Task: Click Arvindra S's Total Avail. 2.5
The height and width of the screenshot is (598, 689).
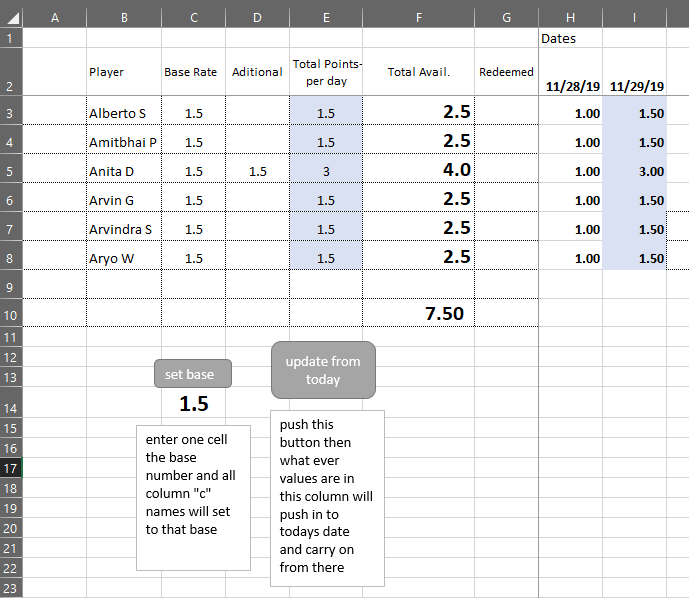Action: 419,226
